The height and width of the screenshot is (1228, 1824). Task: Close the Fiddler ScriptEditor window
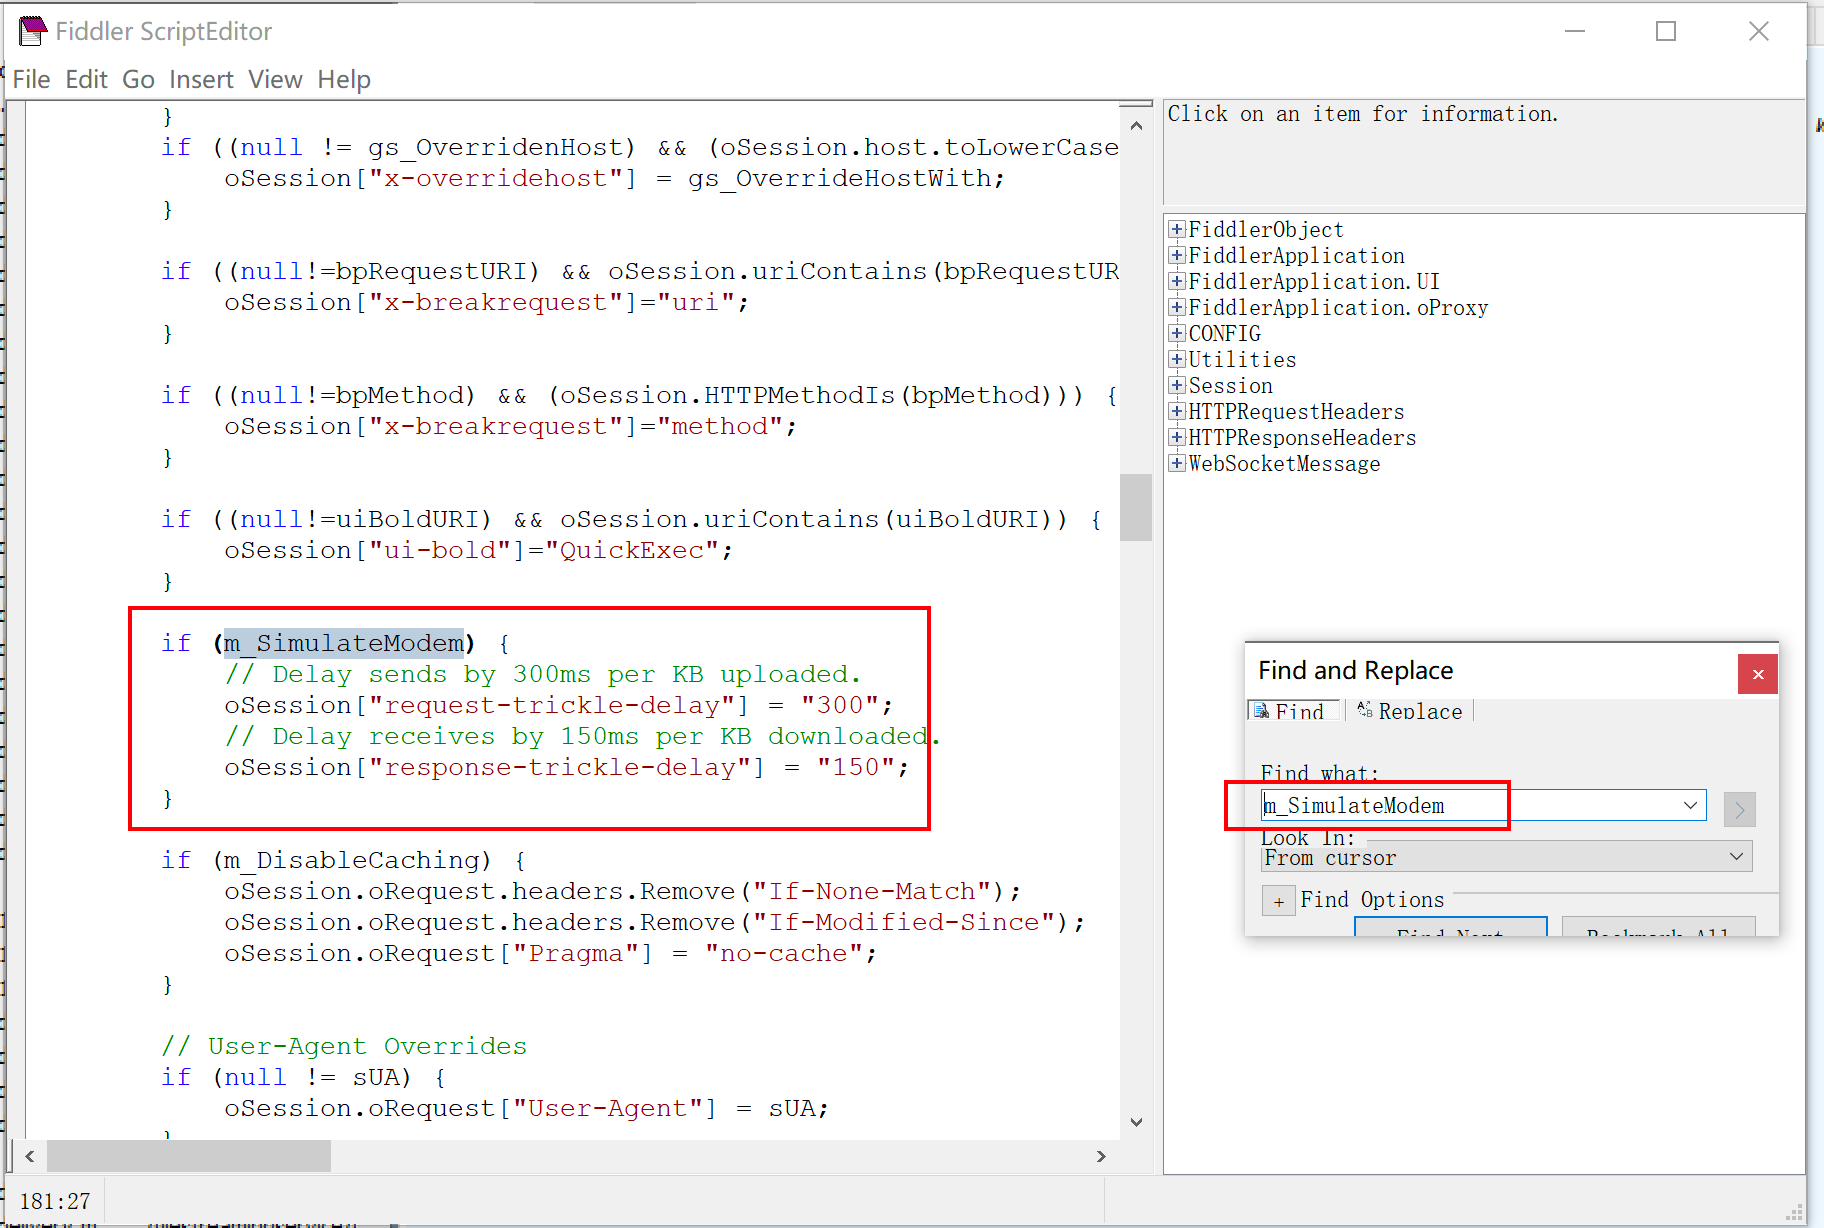tap(1758, 31)
